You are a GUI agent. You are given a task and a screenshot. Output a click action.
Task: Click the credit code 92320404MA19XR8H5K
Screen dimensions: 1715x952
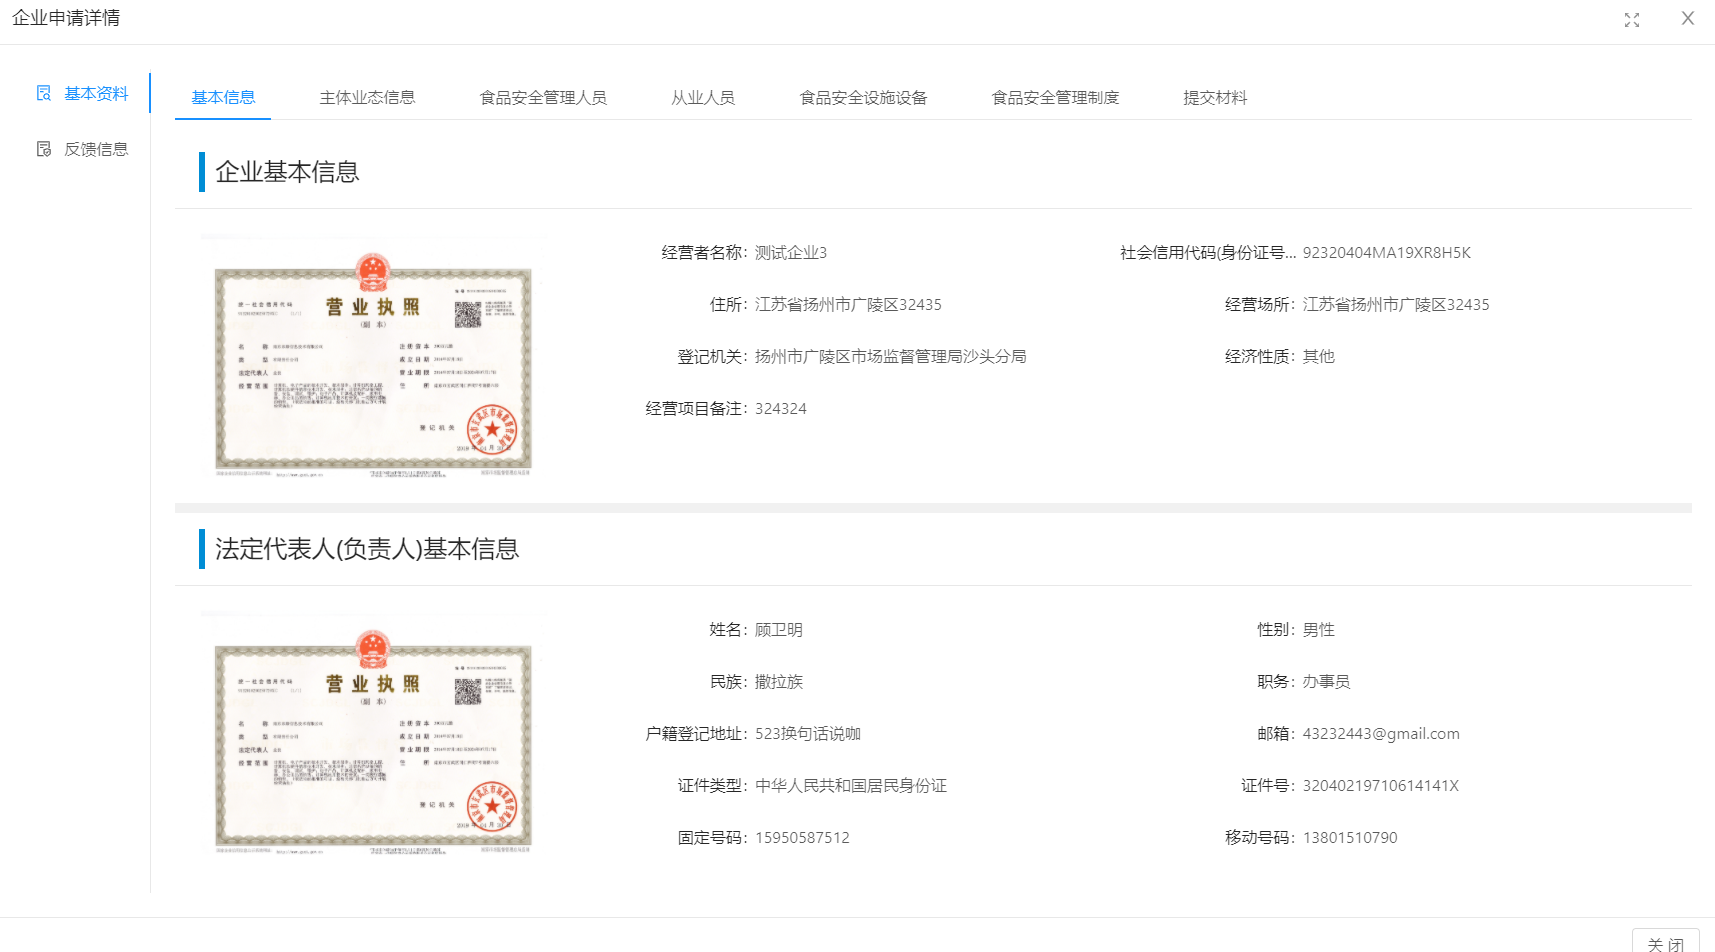[x=1386, y=252]
